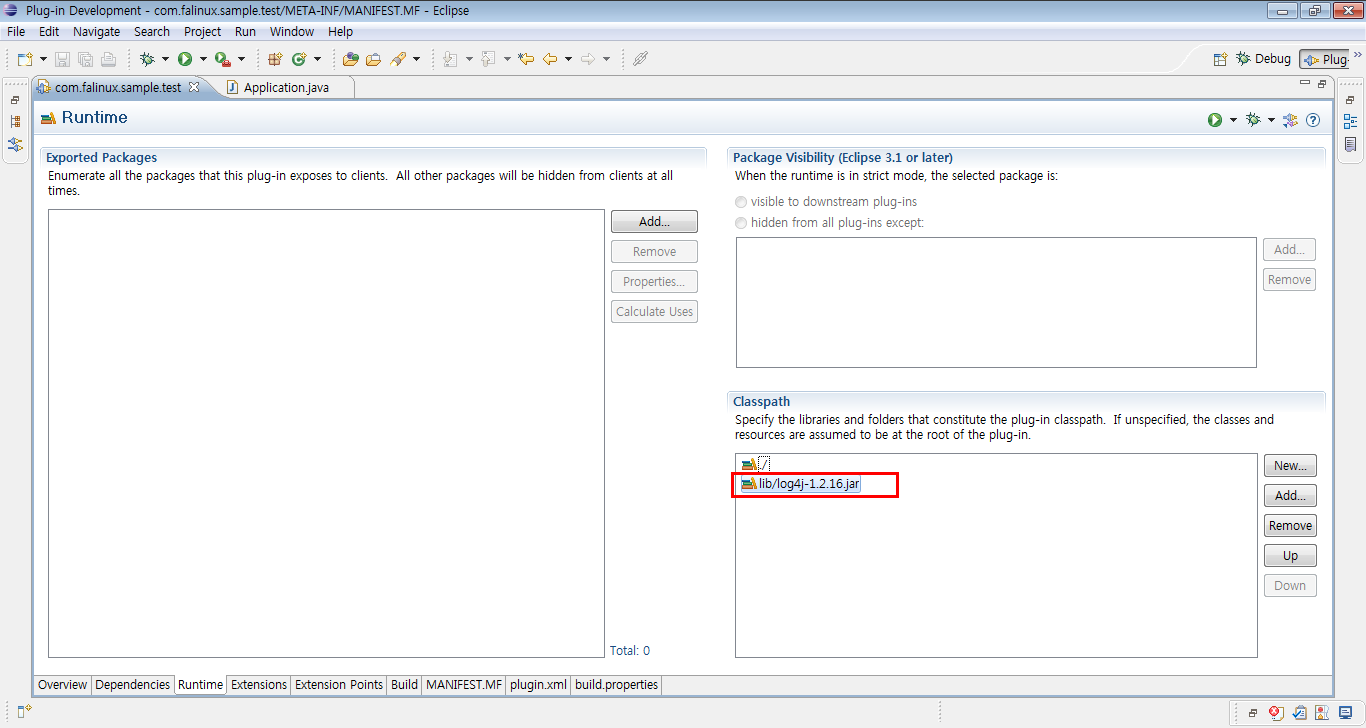Switch to the Debug perspective

click(x=1264, y=59)
